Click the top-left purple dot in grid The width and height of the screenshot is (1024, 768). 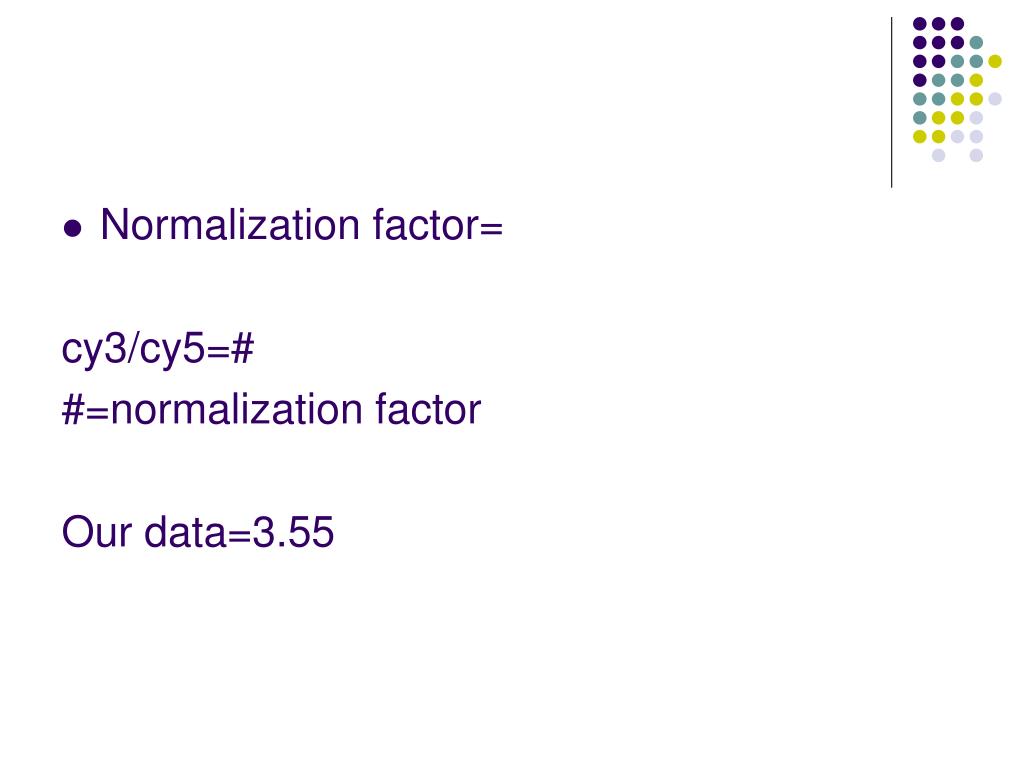[920, 24]
